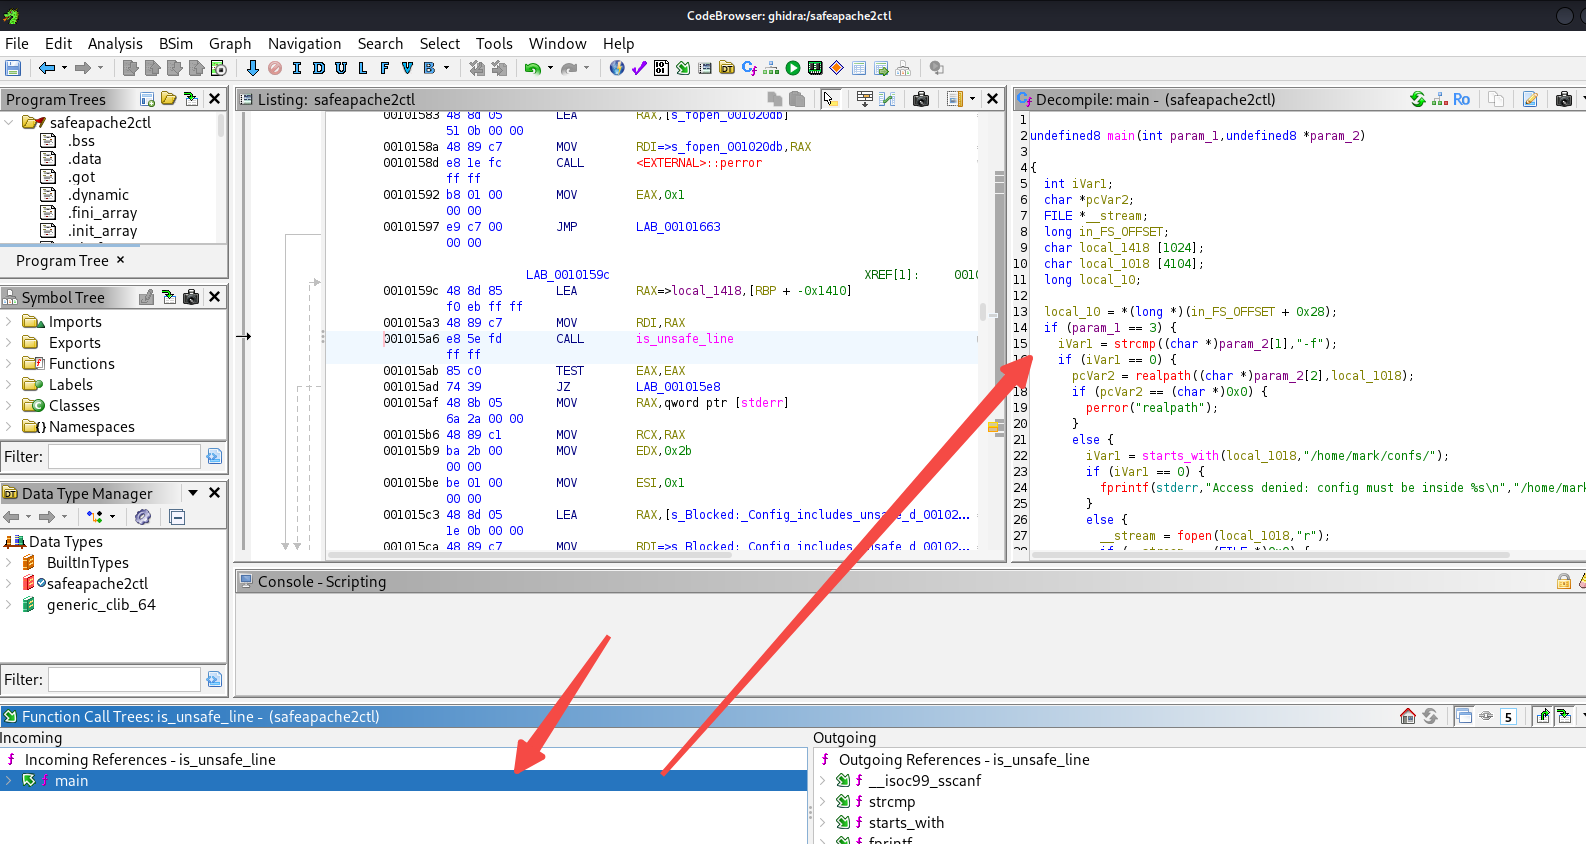Click the purple checkmark toolbar icon
The image size is (1586, 844).
639,68
